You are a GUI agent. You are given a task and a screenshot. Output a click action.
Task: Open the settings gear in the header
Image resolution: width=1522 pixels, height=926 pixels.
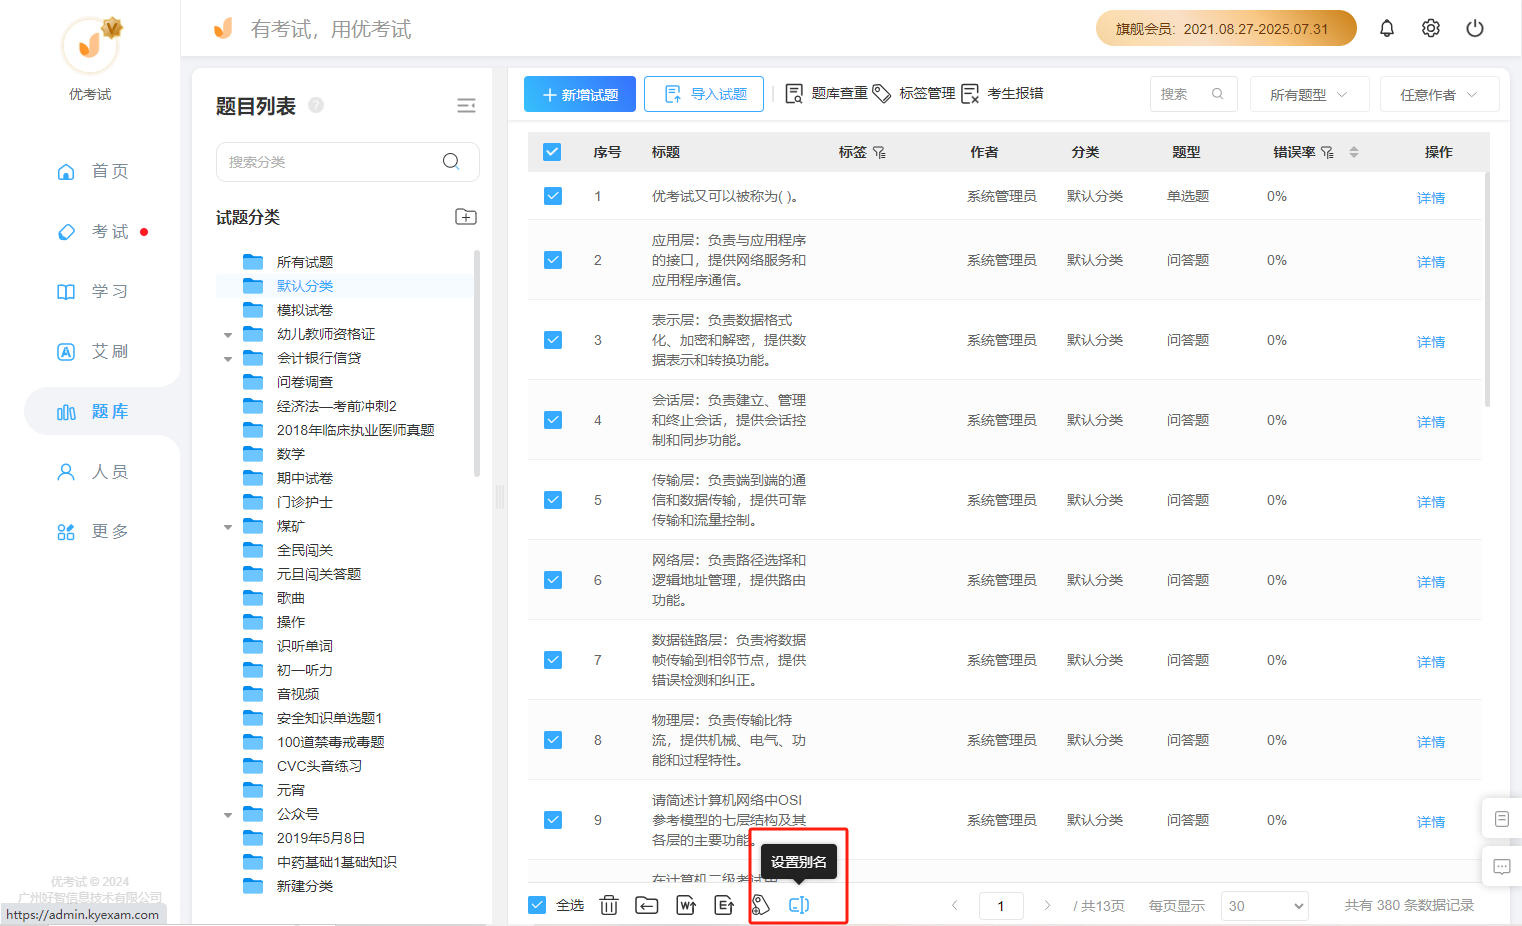coord(1431,28)
